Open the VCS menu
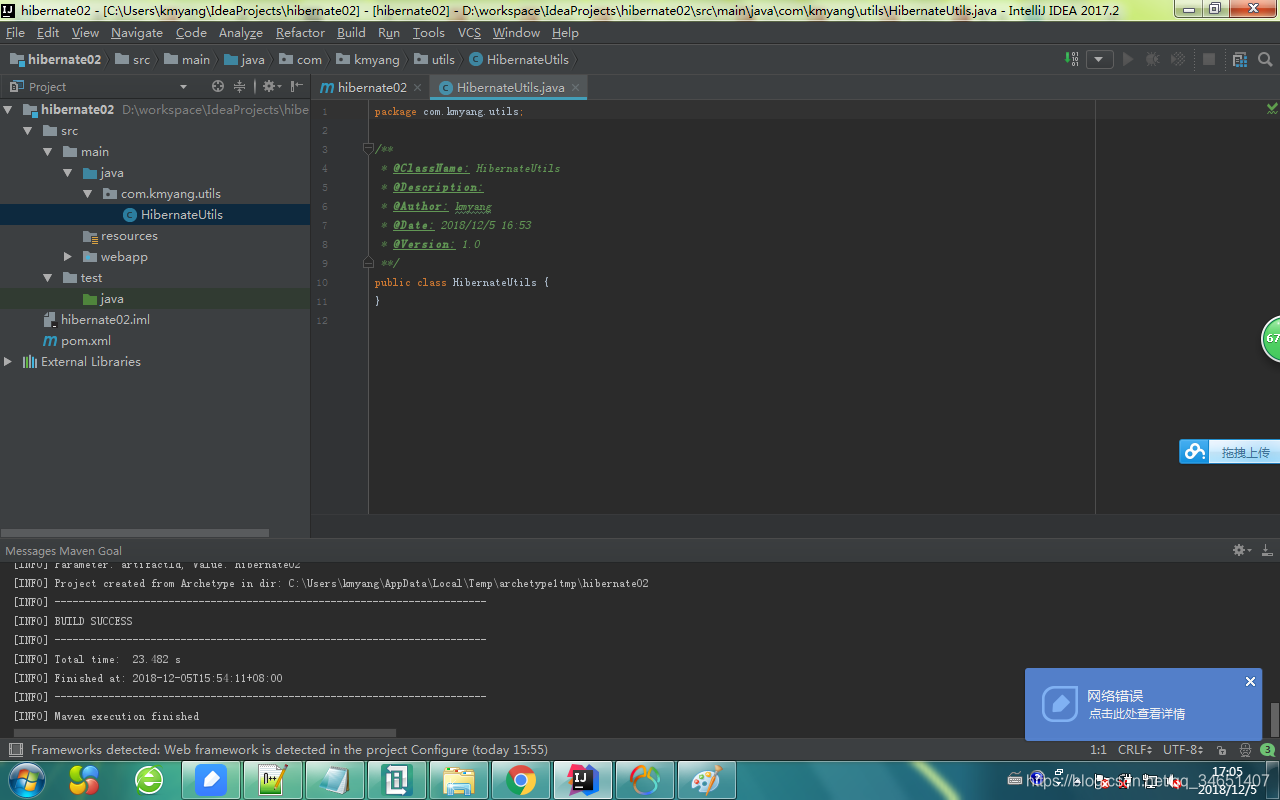The width and height of the screenshot is (1280, 800). click(x=469, y=33)
